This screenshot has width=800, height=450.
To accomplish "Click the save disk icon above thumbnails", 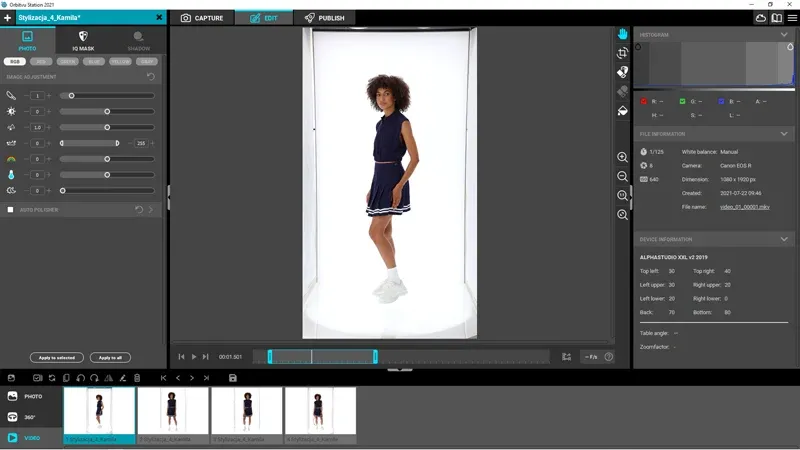I will click(233, 378).
